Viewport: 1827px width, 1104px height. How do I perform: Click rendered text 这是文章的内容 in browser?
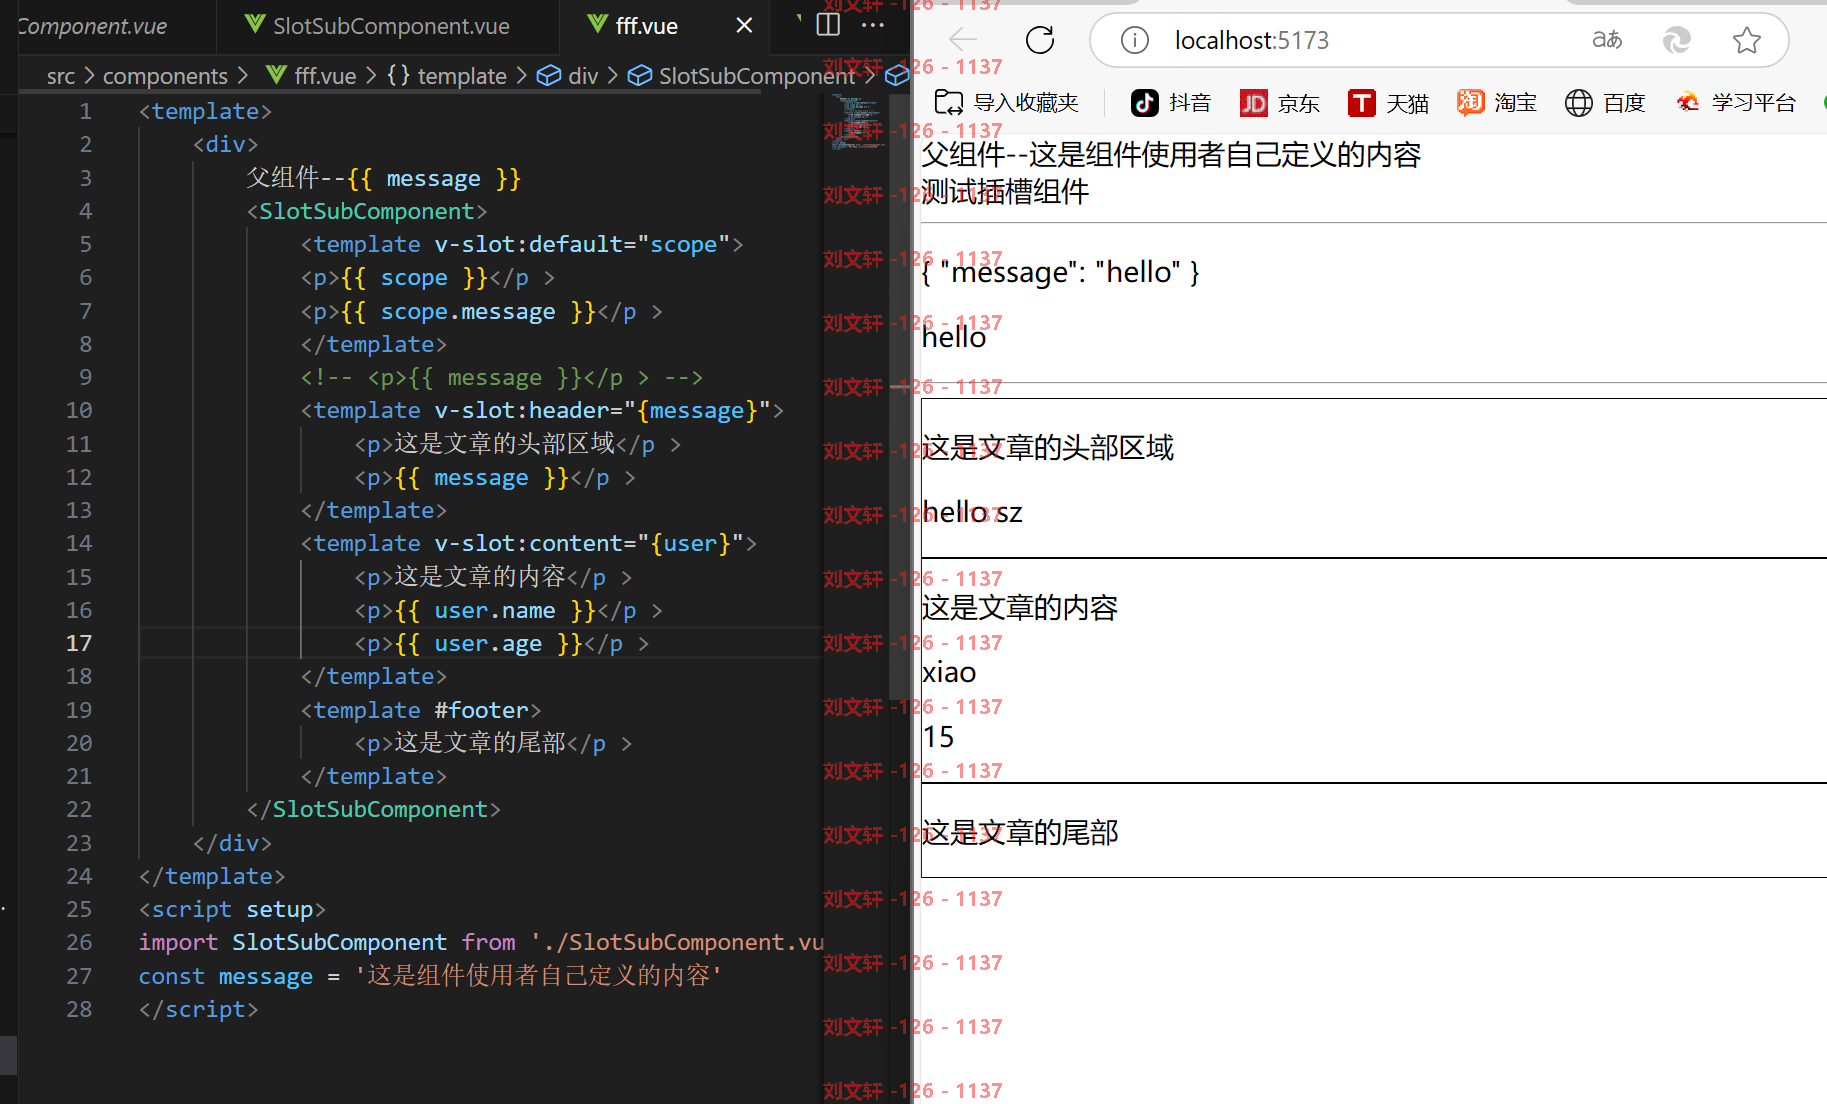(x=1020, y=607)
